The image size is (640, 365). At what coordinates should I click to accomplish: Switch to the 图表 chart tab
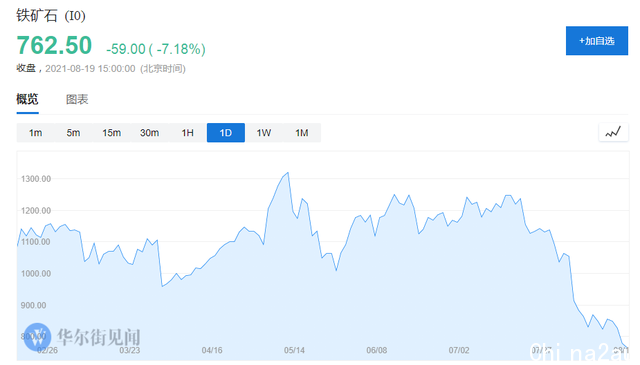point(77,99)
